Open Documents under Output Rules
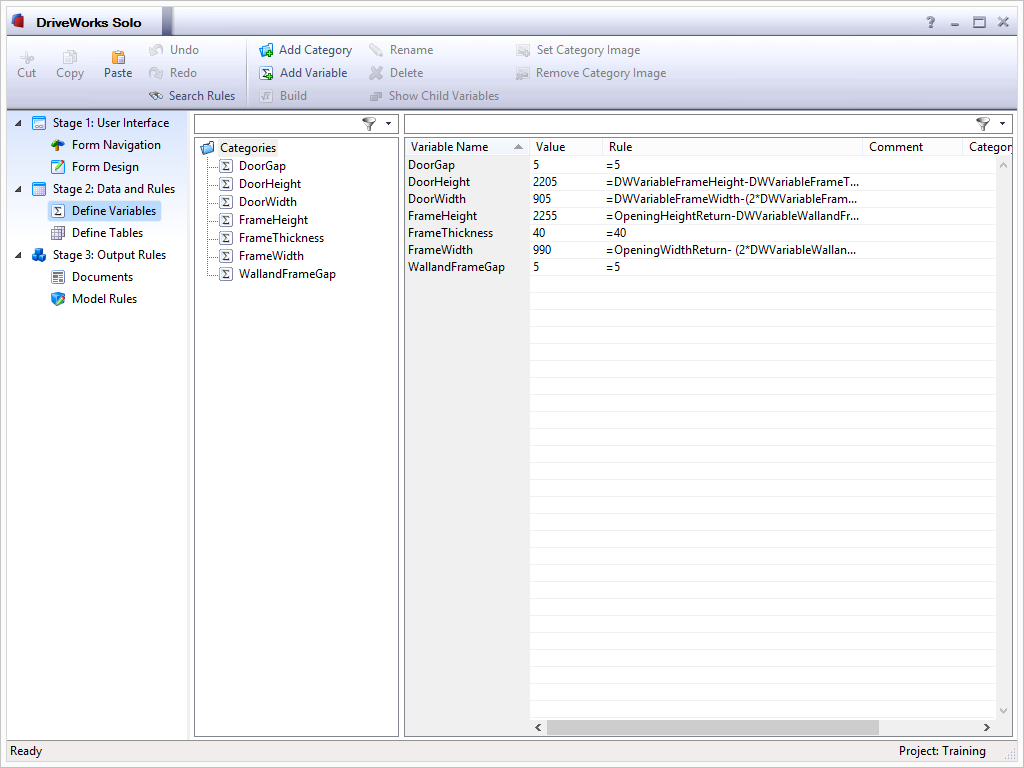The width and height of the screenshot is (1024, 768). [x=103, y=277]
